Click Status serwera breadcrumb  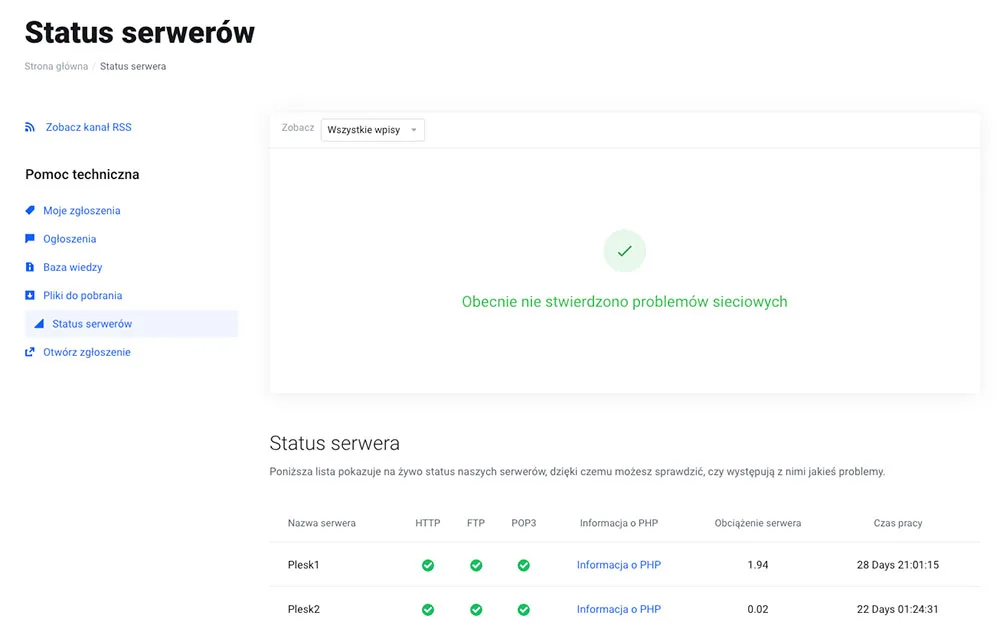pos(133,66)
